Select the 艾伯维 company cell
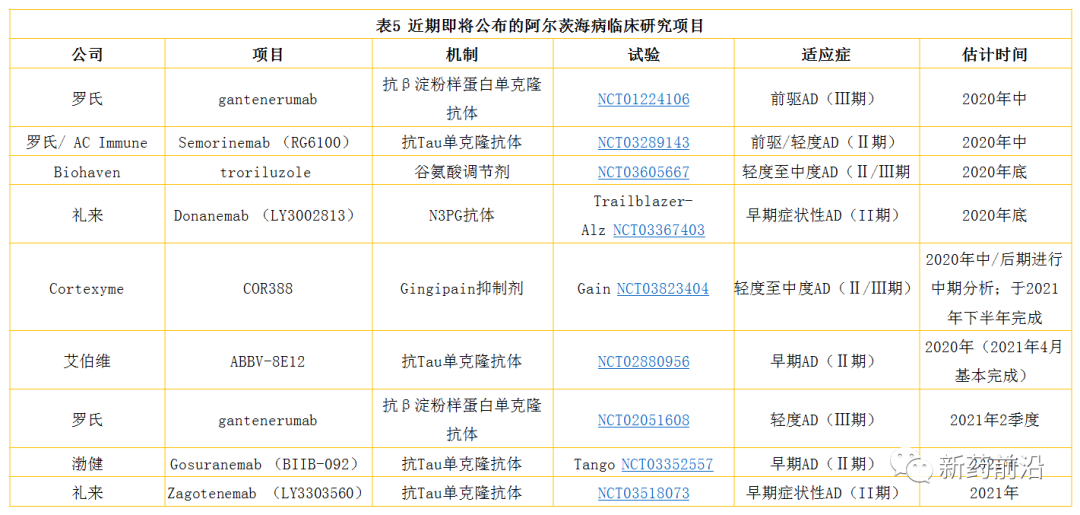Screen dimensions: 1080x515 pyautogui.click(x=87, y=361)
